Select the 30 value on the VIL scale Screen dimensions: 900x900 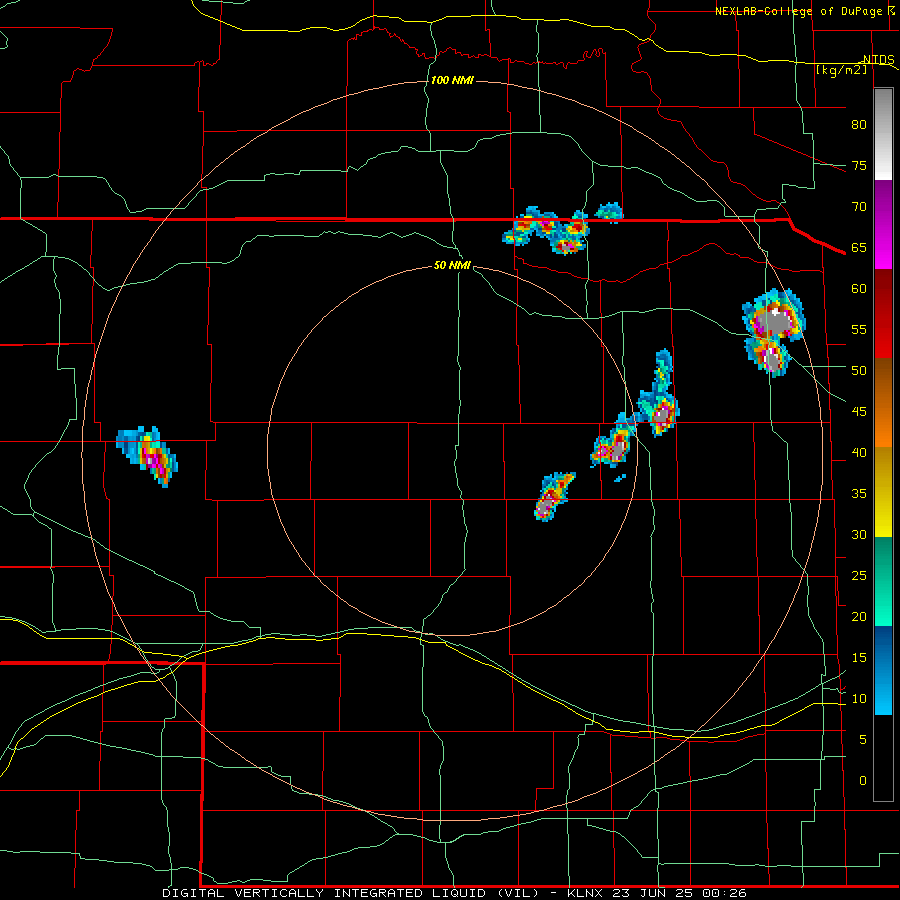click(859, 534)
